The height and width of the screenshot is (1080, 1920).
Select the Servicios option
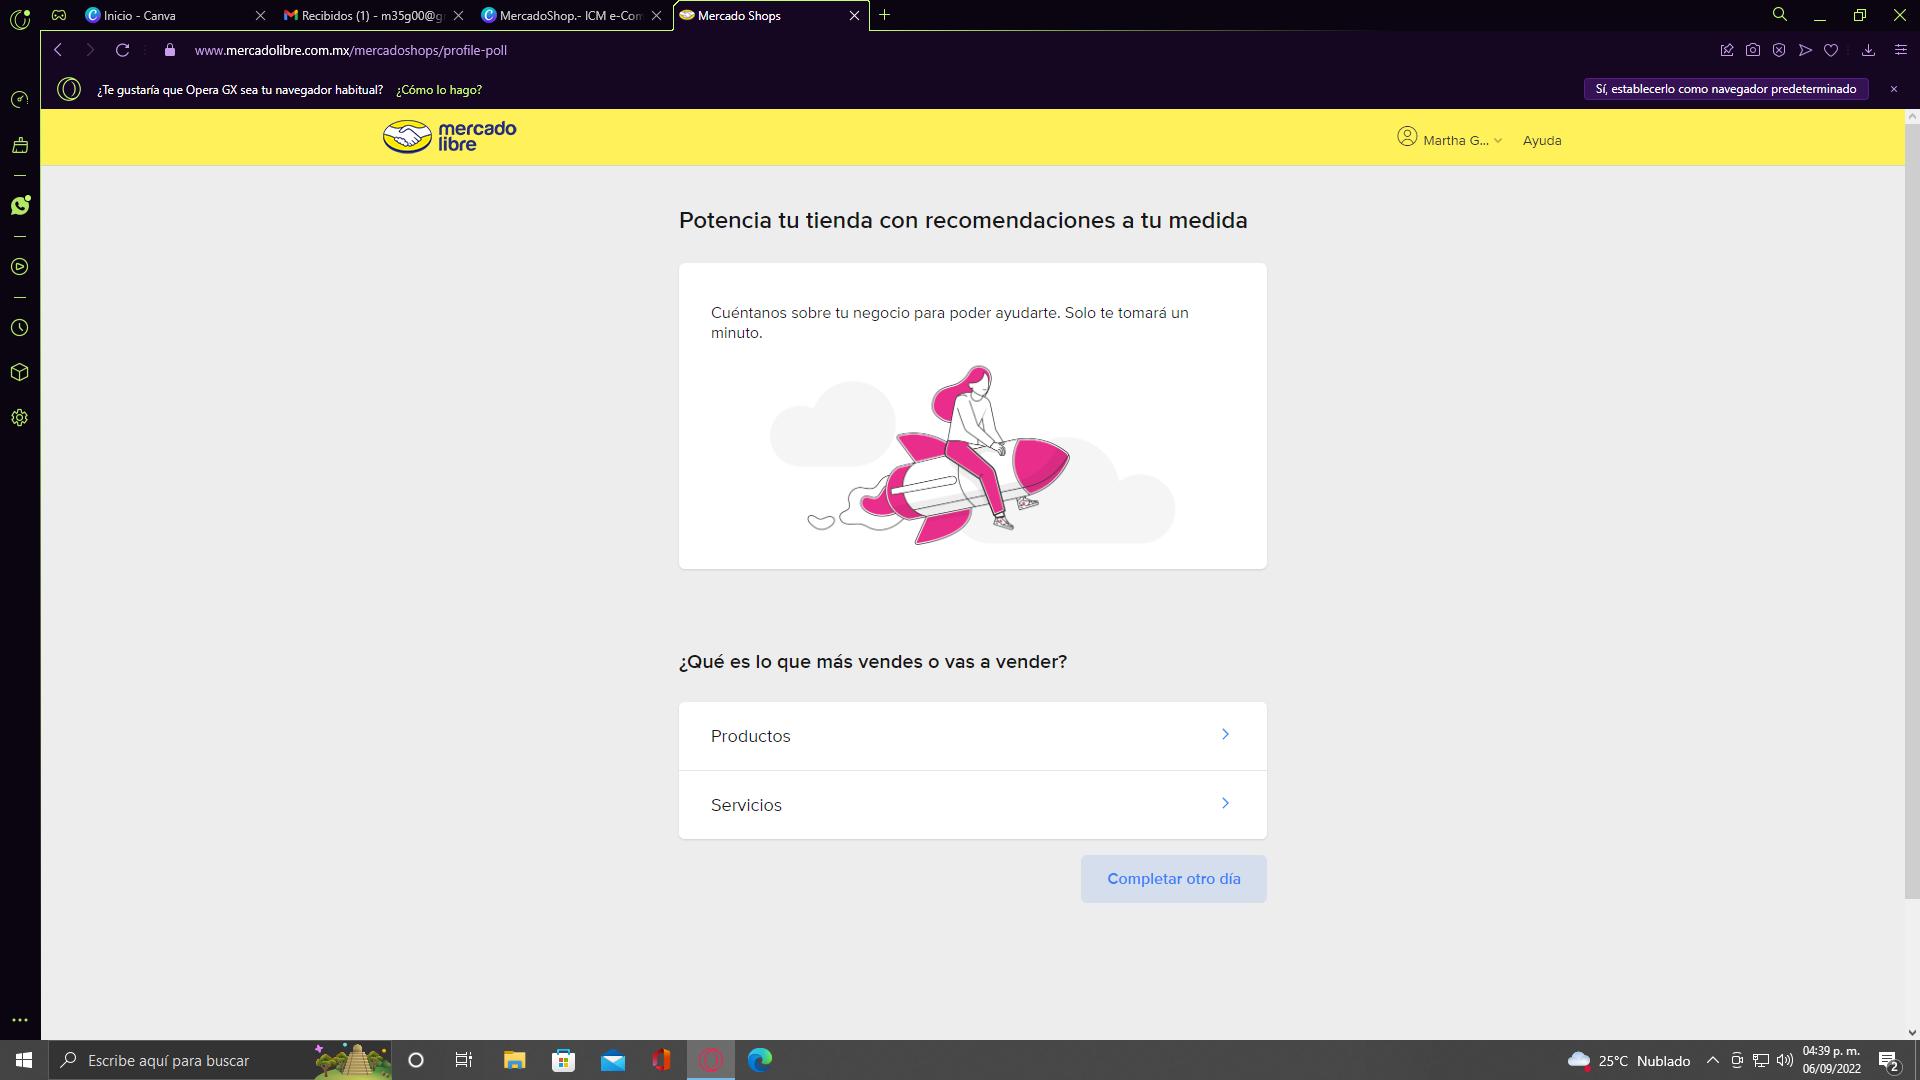(972, 805)
